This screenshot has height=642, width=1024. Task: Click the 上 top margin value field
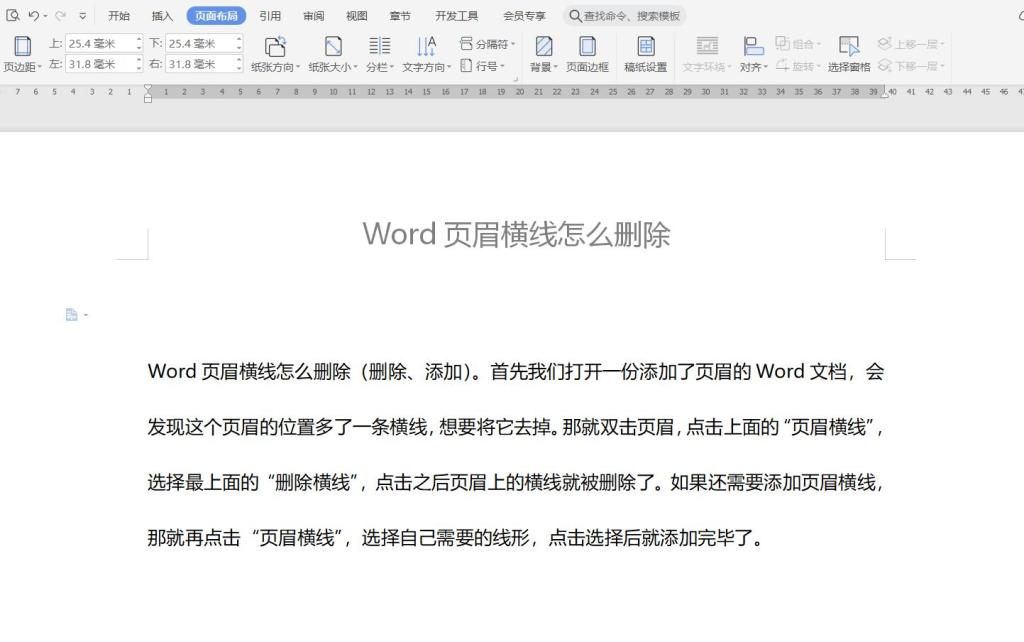pyautogui.click(x=98, y=44)
